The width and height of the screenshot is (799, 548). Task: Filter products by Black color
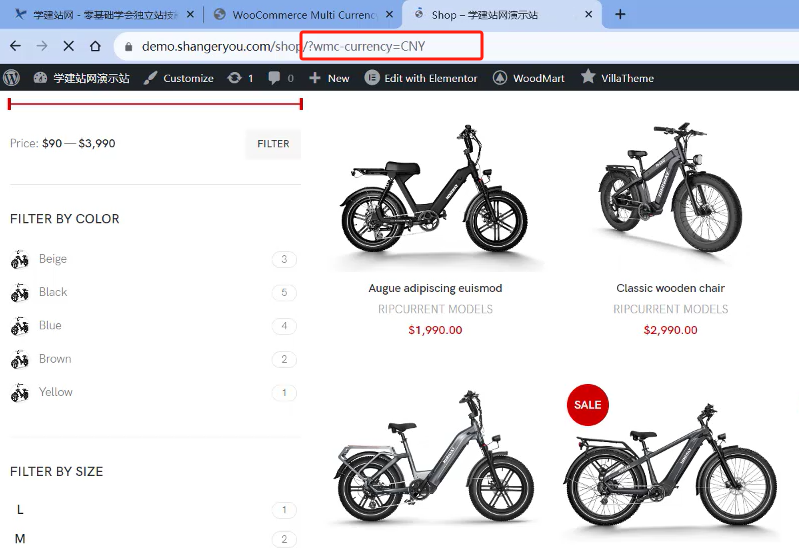point(53,292)
